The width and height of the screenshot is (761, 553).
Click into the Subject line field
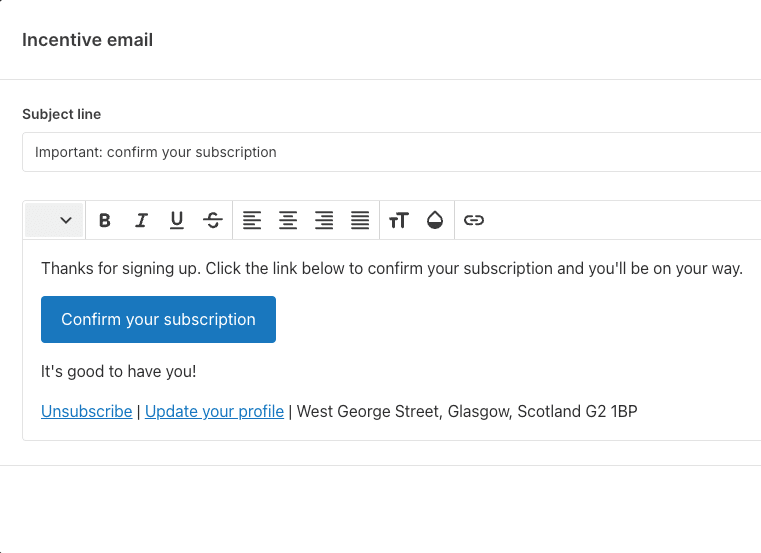391,152
